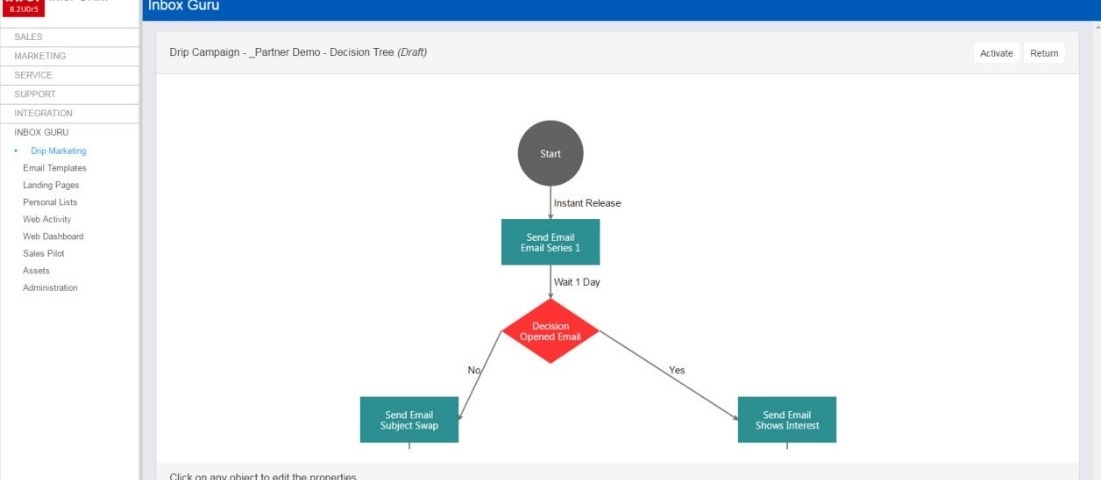The height and width of the screenshot is (480, 1101).
Task: Click the Return button
Action: click(x=1044, y=53)
